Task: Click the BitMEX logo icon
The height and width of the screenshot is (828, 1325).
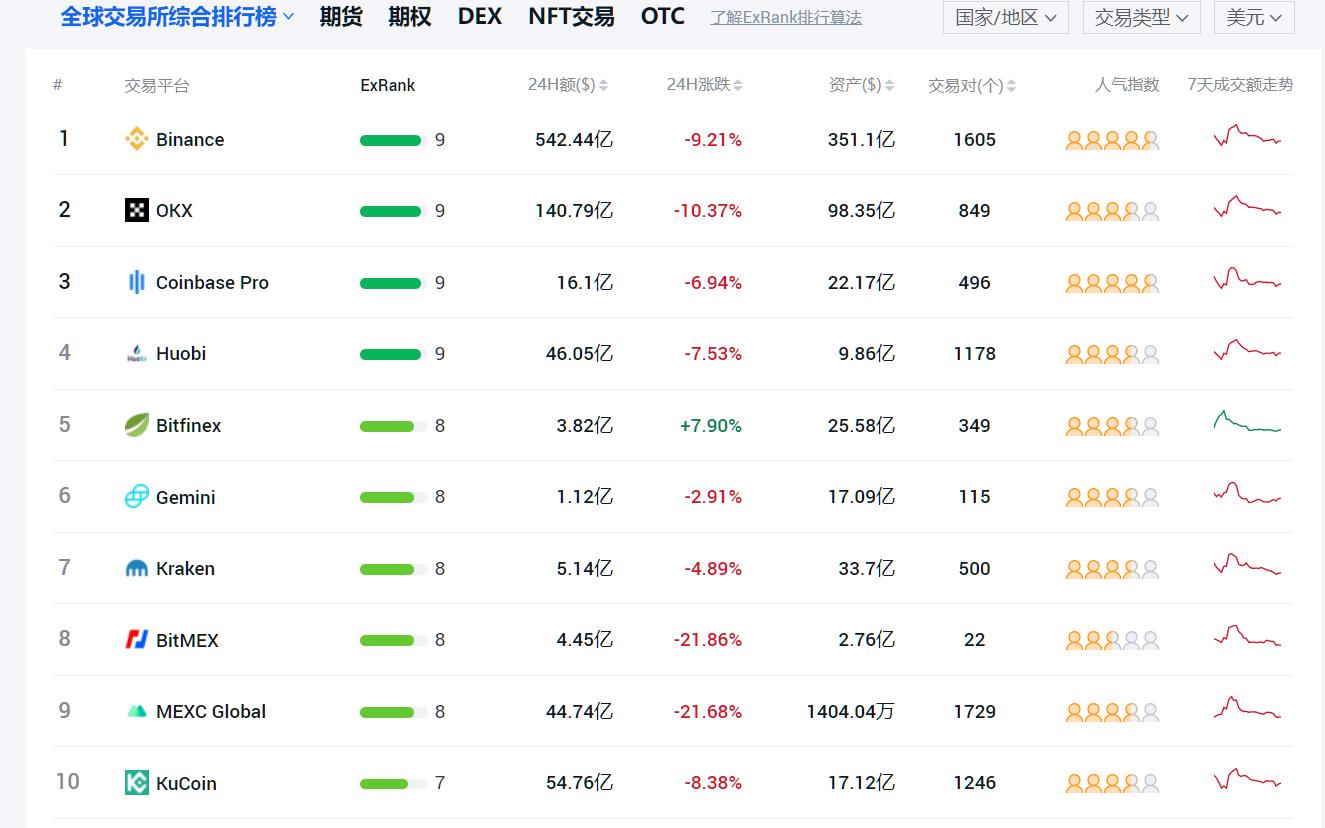Action: [137, 639]
